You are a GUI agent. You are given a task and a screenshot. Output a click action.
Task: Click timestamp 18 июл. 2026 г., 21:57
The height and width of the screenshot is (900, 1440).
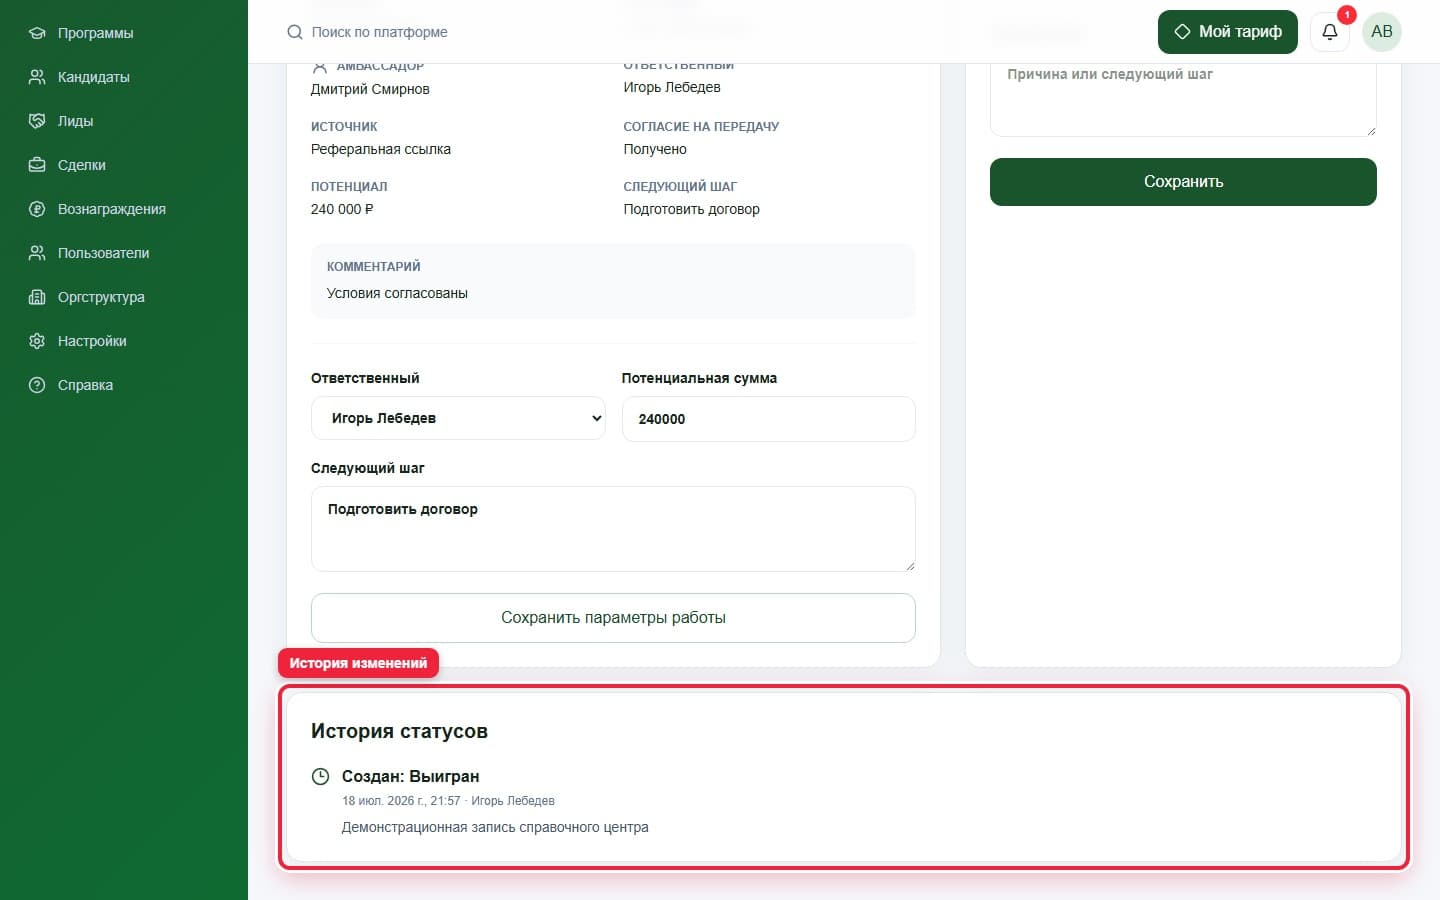point(401,801)
